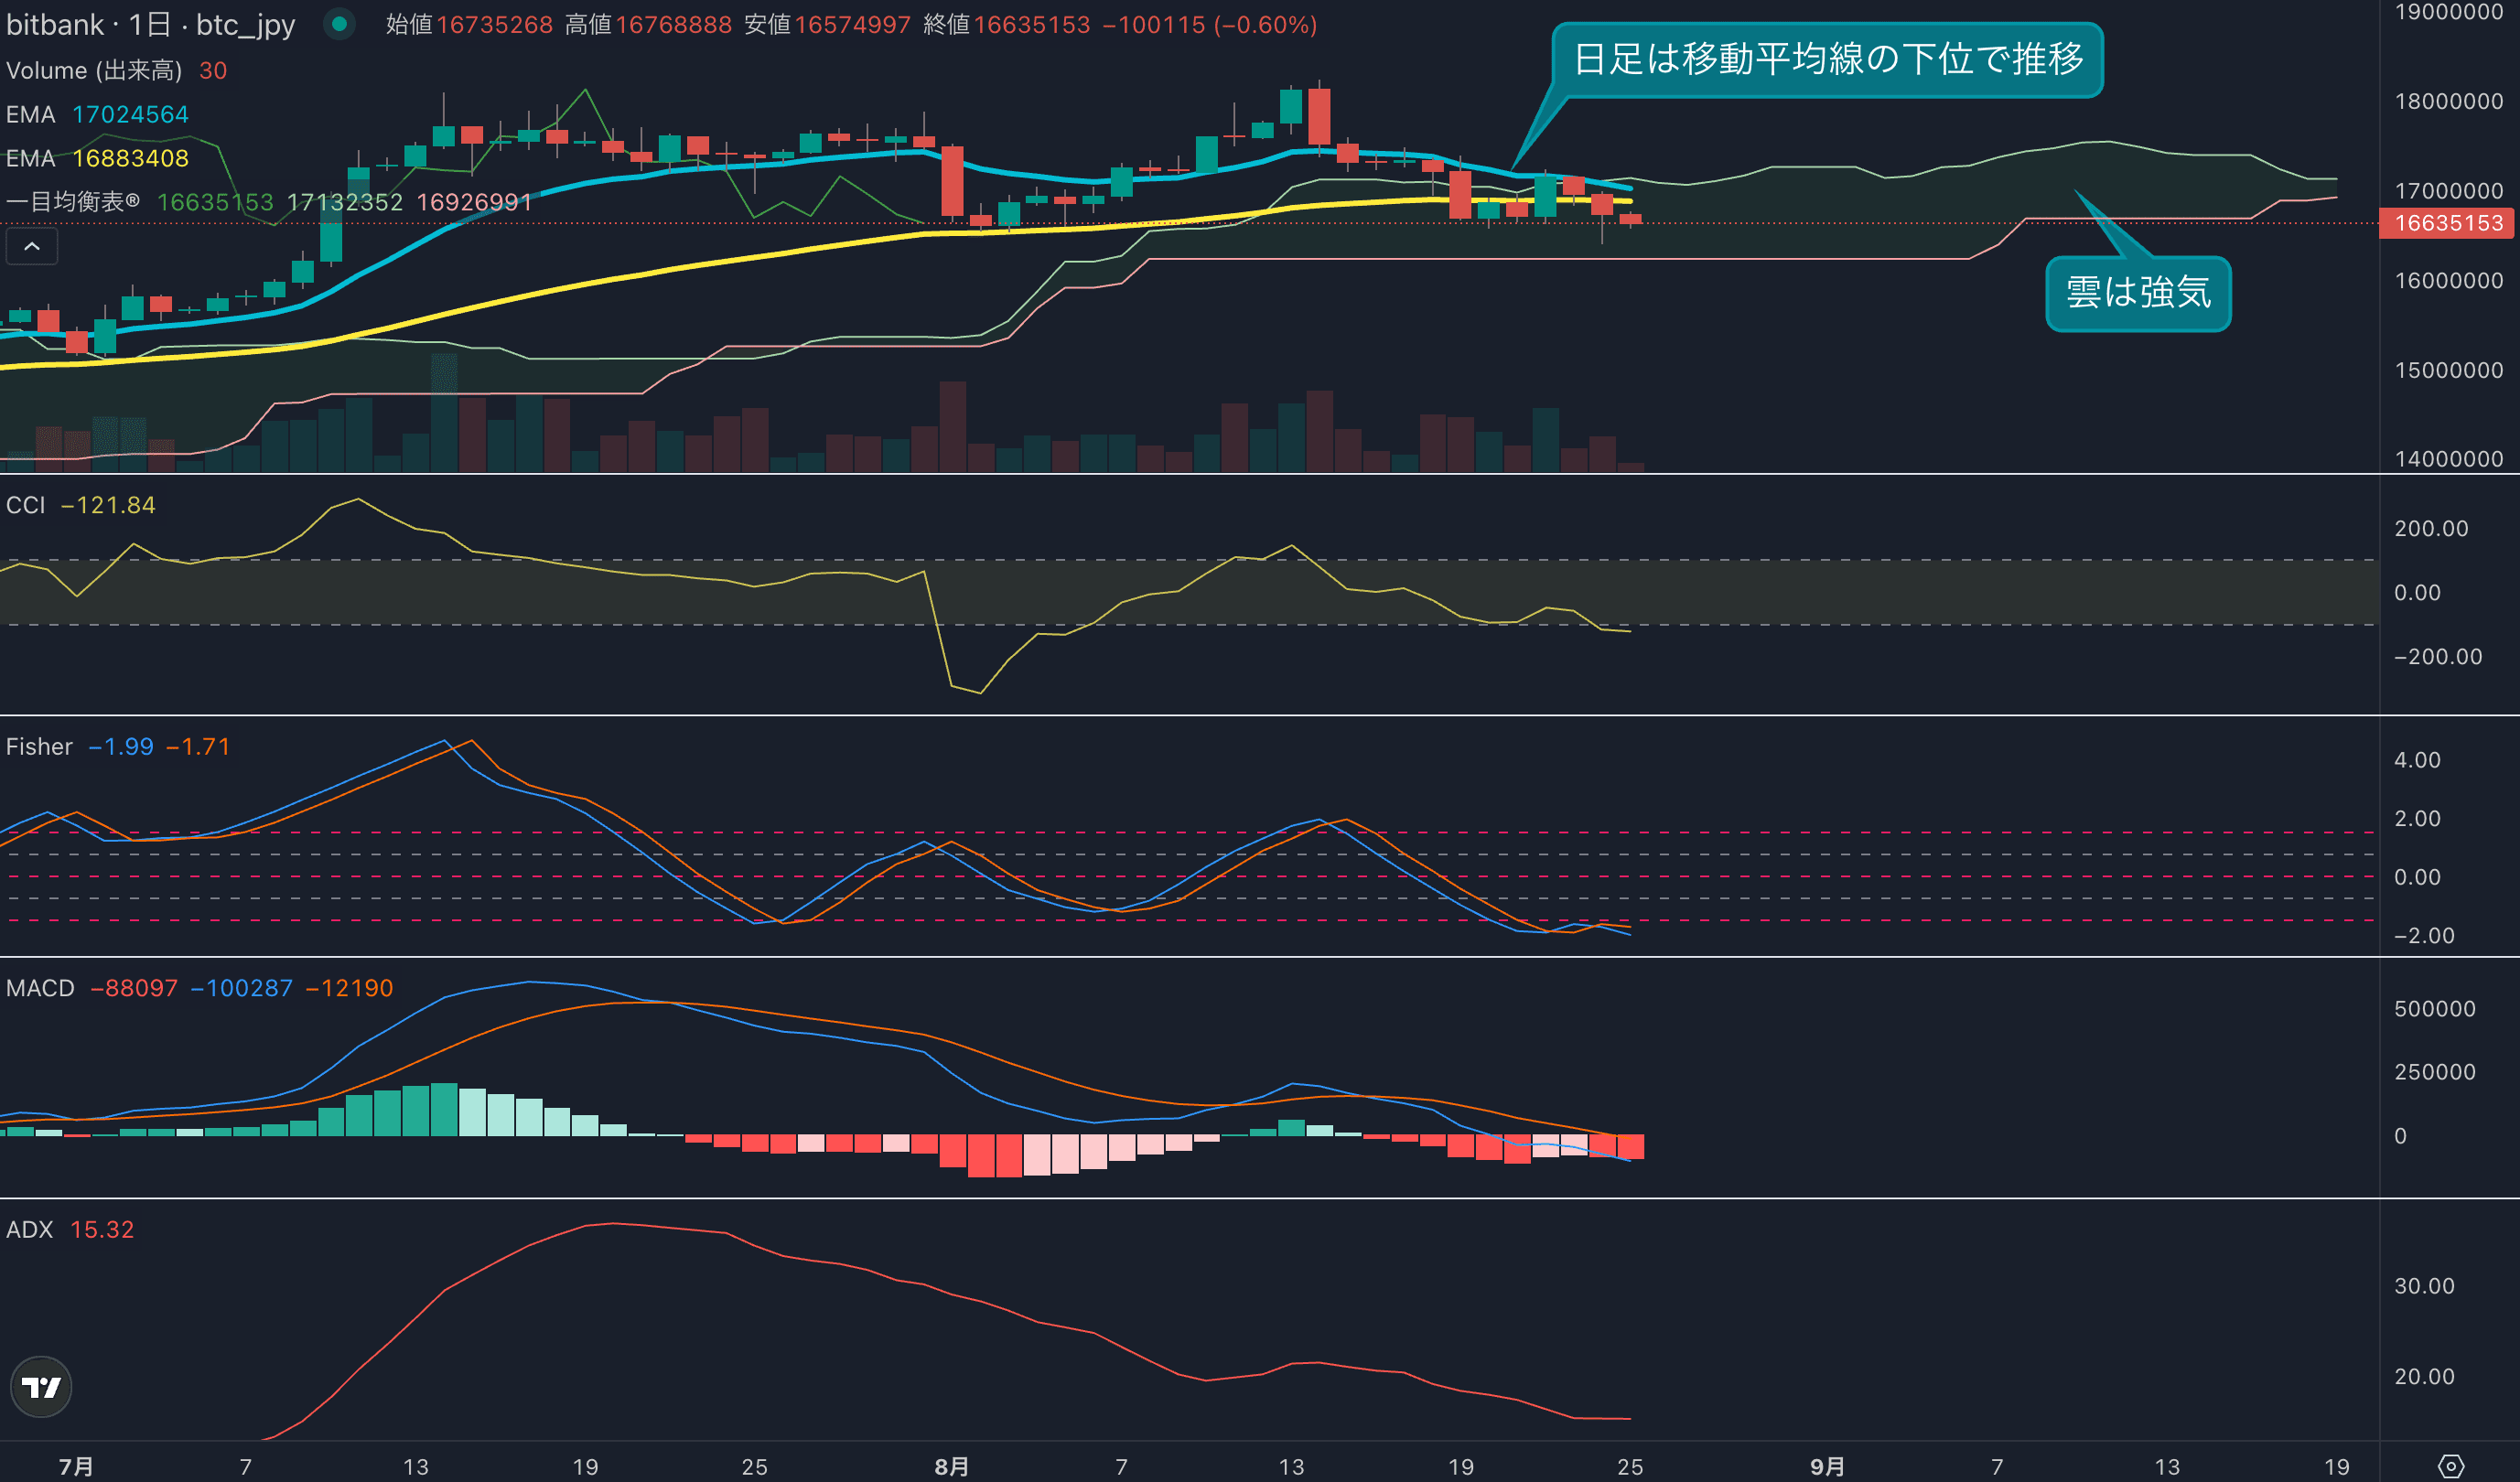Click the 9月 date on time axis
The image size is (2520, 1482).
tap(1827, 1466)
